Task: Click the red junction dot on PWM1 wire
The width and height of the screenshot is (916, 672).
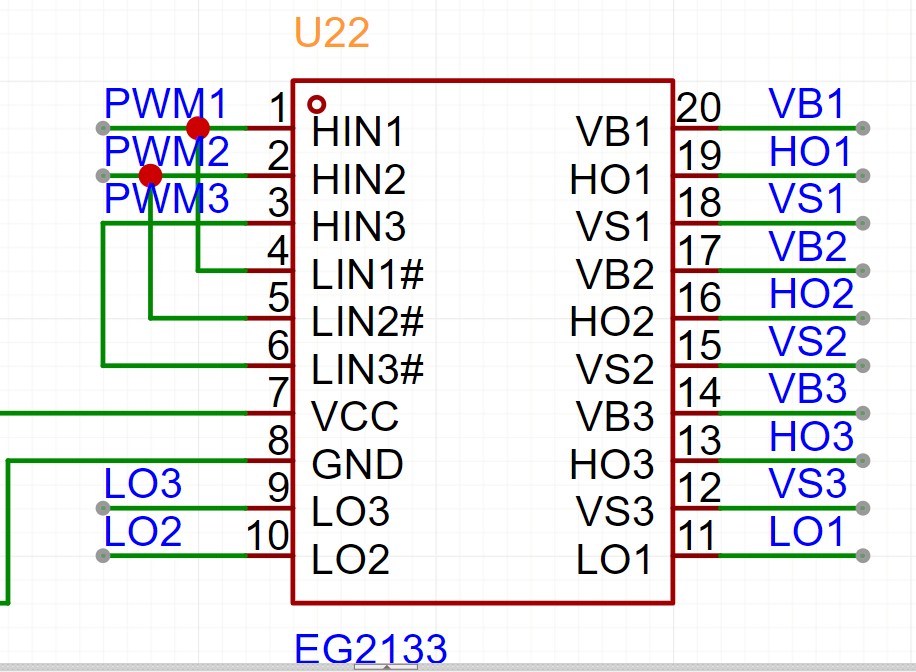Action: pos(198,128)
